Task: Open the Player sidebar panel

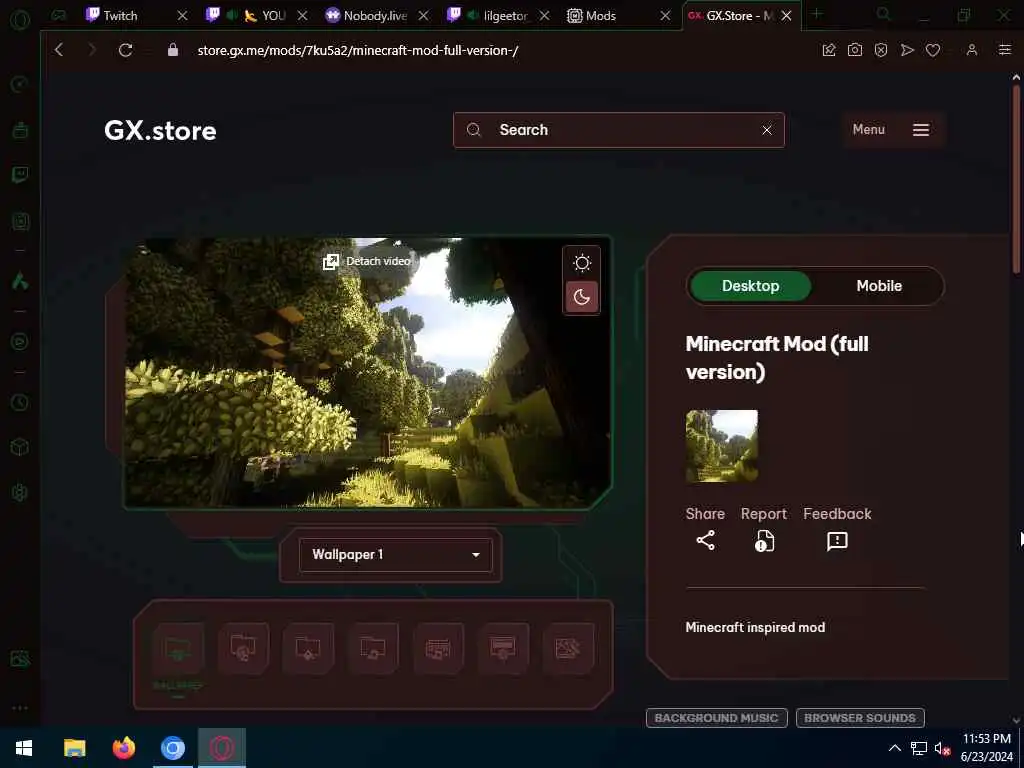Action: (x=20, y=342)
